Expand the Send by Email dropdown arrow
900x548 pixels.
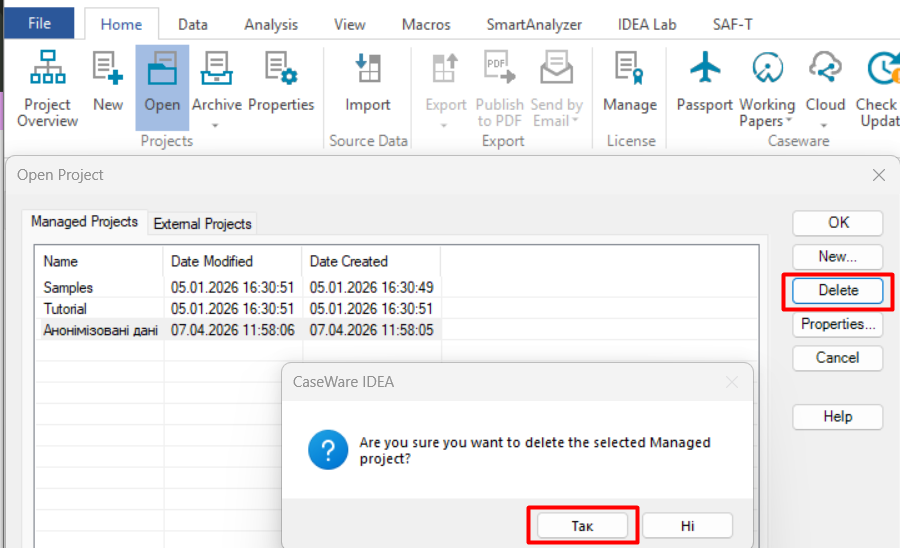tap(575, 121)
